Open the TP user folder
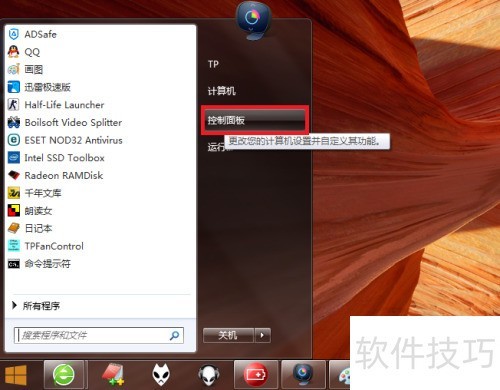This screenshot has width=500, height=390. click(x=213, y=64)
